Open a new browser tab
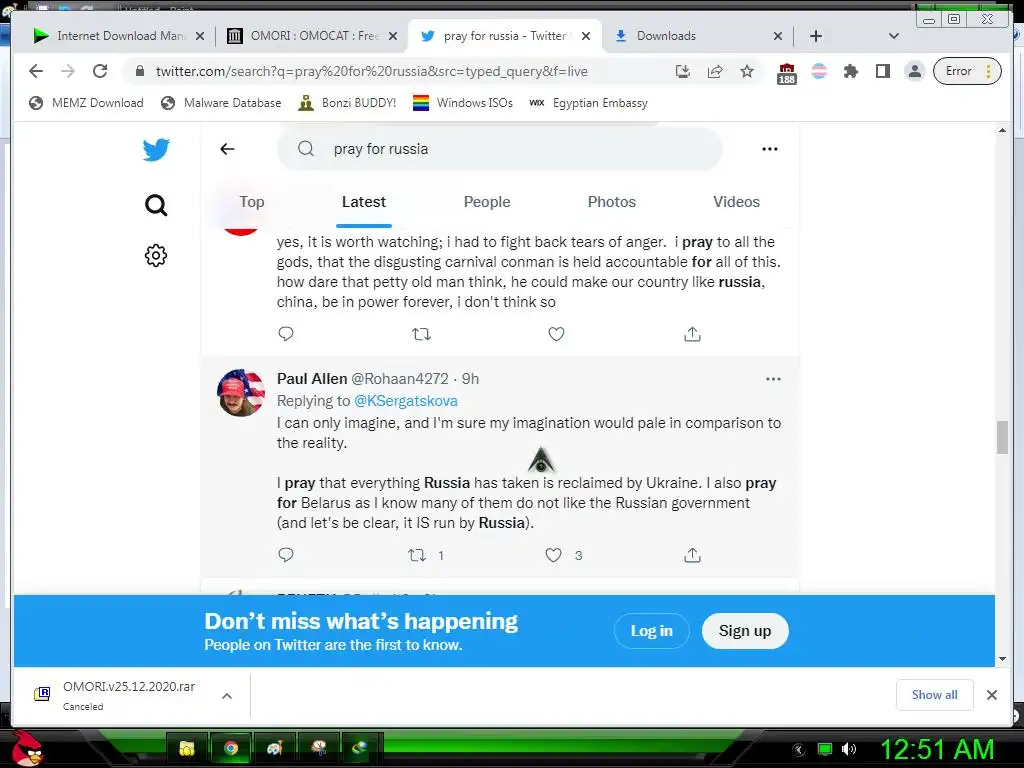 (x=816, y=36)
